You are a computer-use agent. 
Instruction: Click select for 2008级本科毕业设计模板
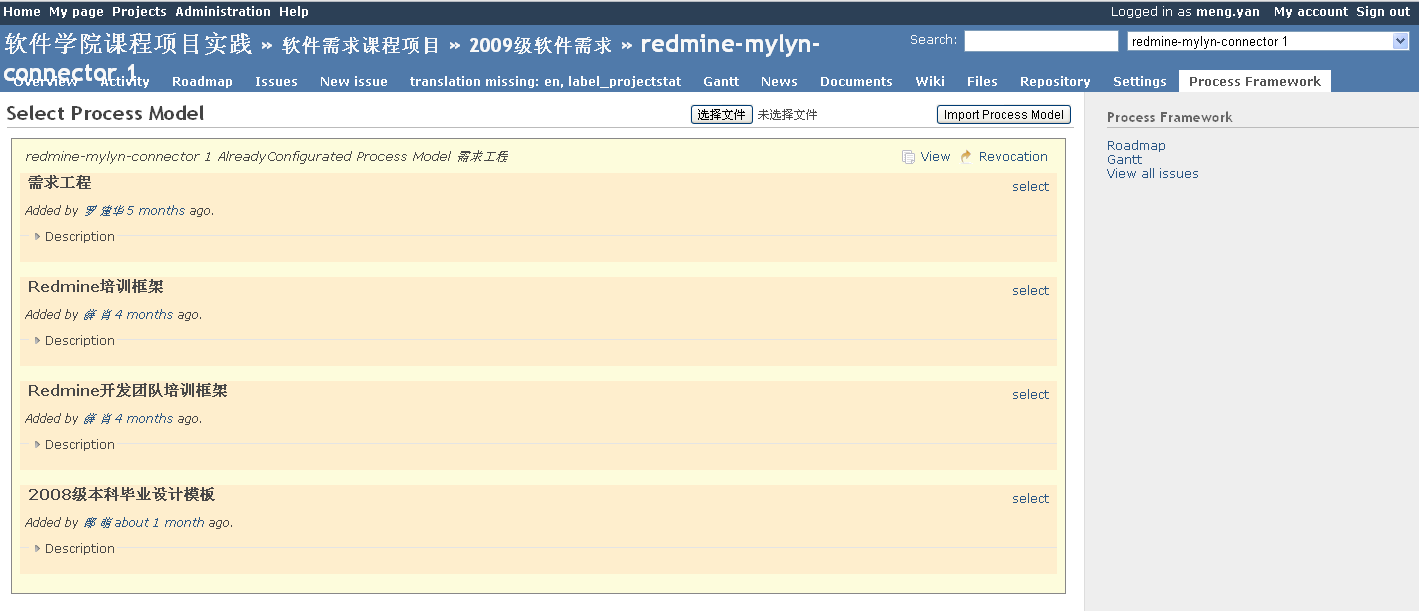pos(1030,499)
